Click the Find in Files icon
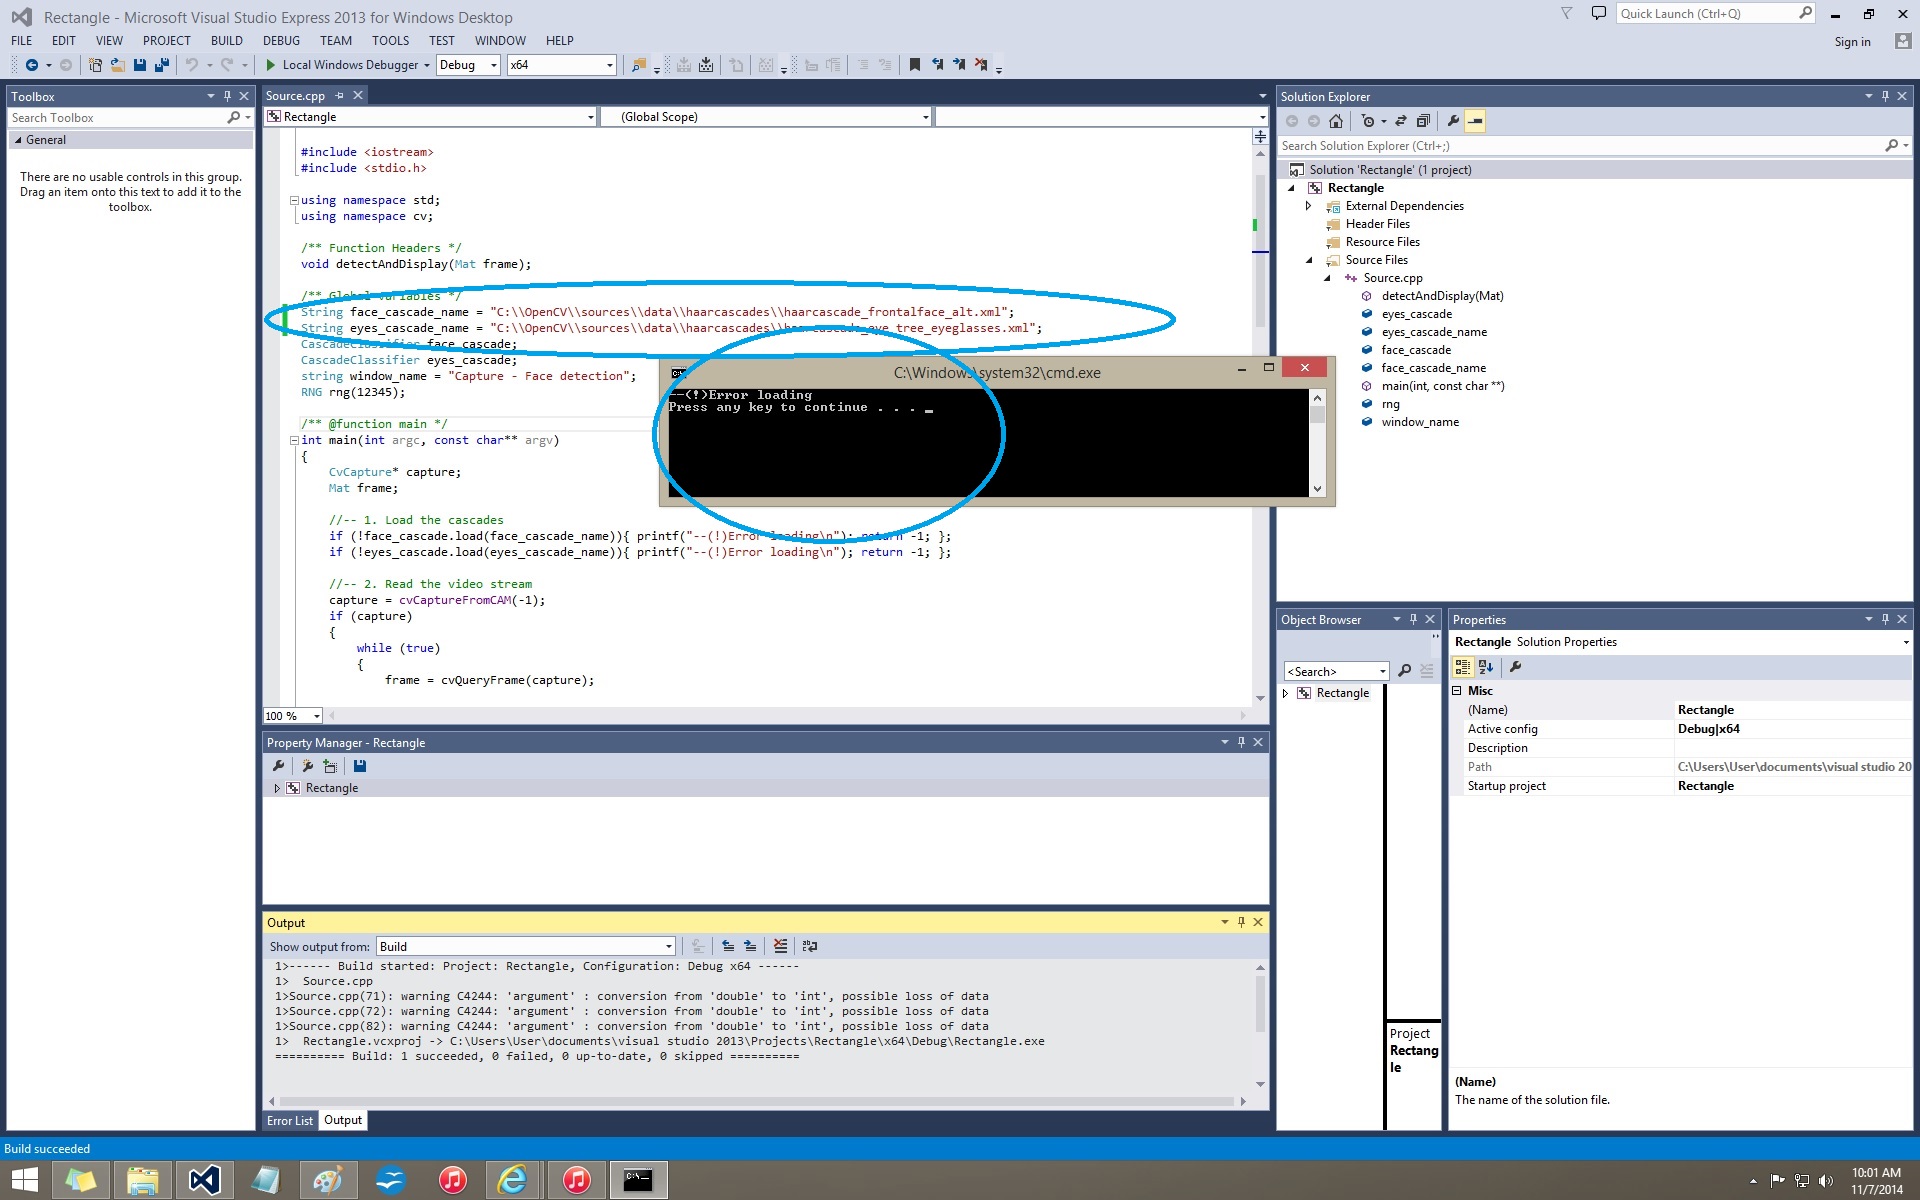This screenshot has width=1920, height=1200. [638, 65]
